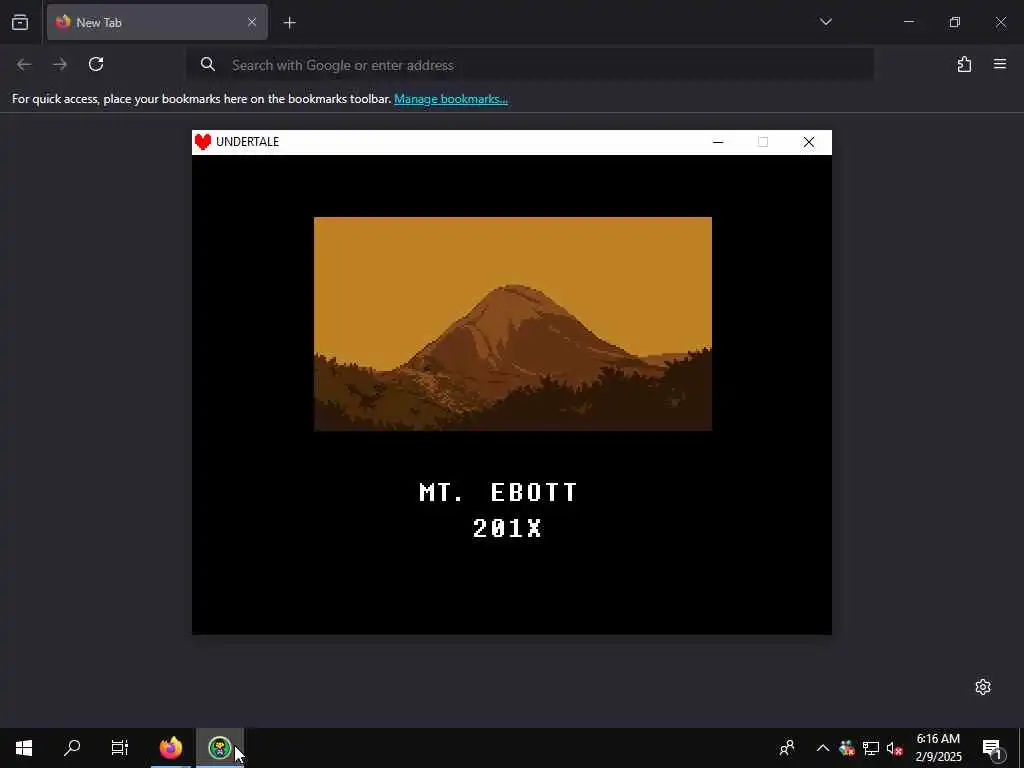
Task: Go back with the browser back arrow
Action: (24, 64)
